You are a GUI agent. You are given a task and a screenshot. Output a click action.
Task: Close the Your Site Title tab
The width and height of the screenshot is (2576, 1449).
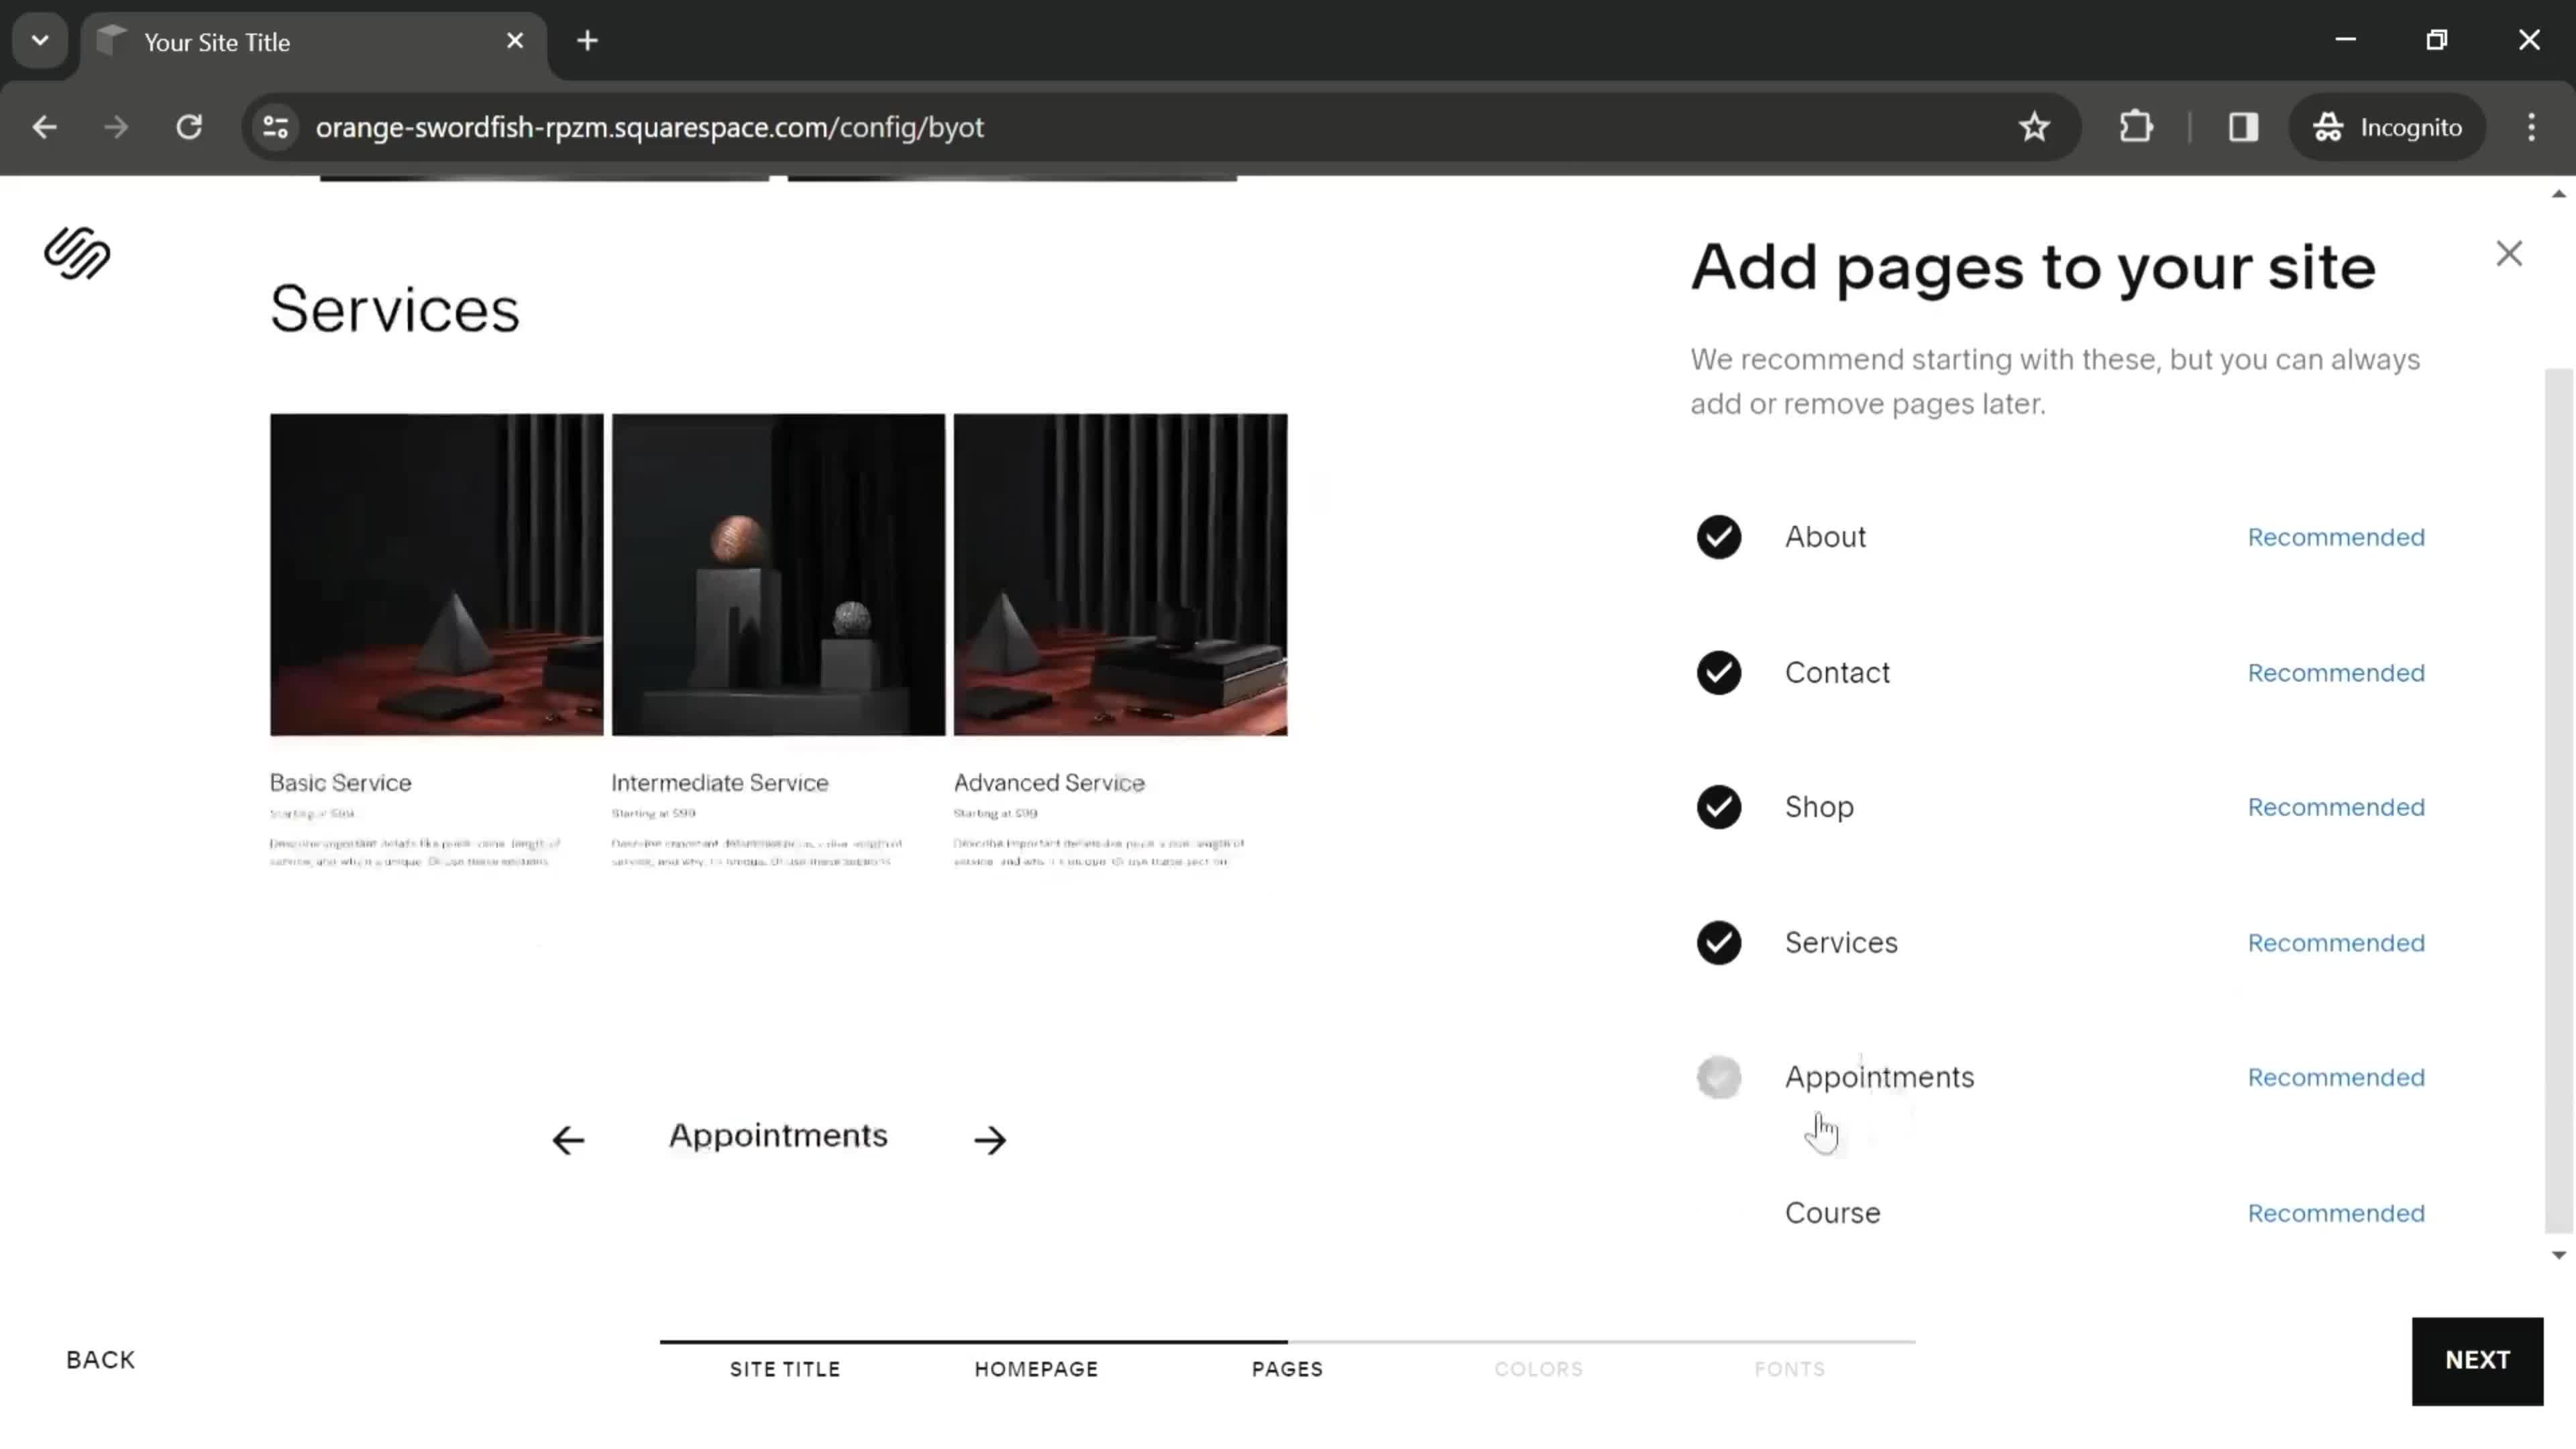click(515, 41)
